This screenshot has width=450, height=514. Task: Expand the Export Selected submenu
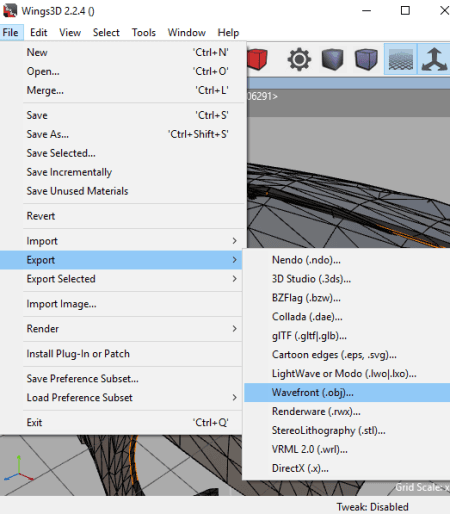click(121, 279)
